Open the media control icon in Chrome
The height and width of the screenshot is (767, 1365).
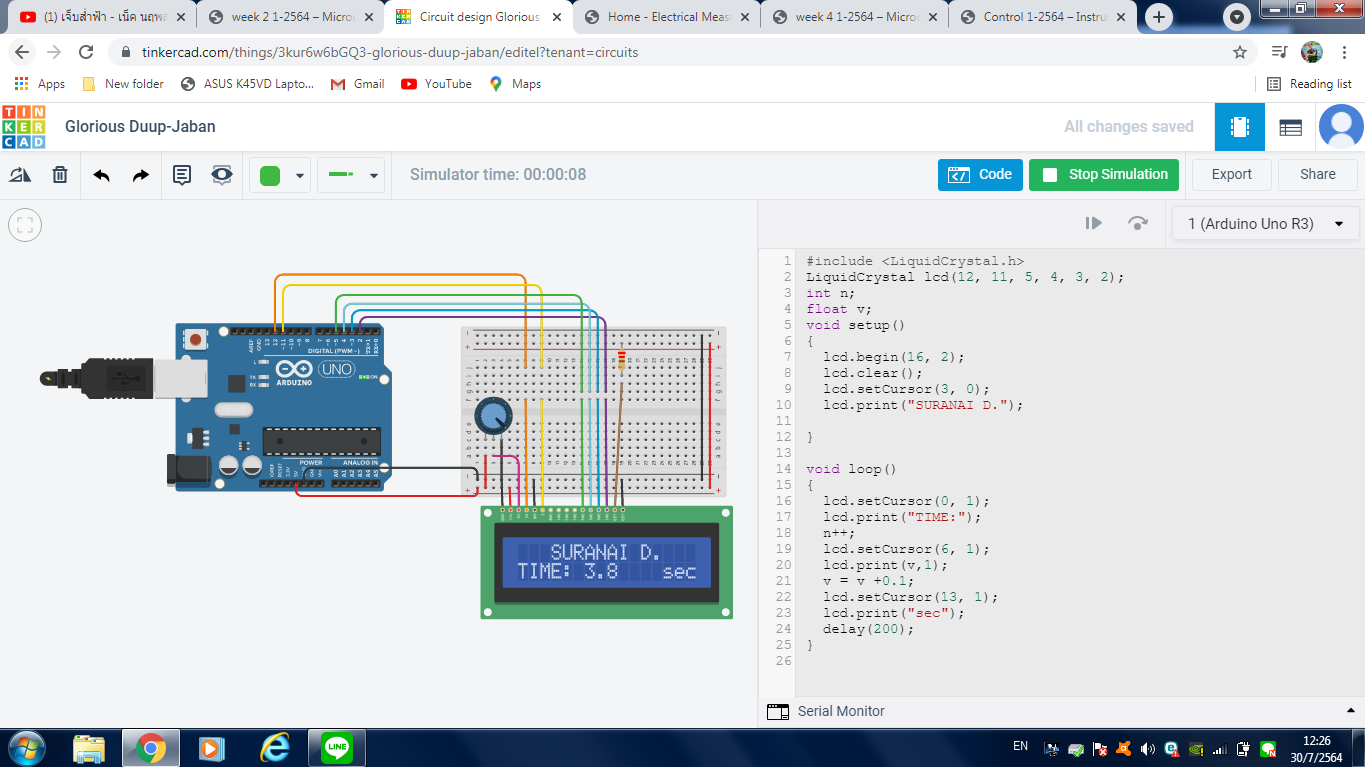click(x=1279, y=52)
